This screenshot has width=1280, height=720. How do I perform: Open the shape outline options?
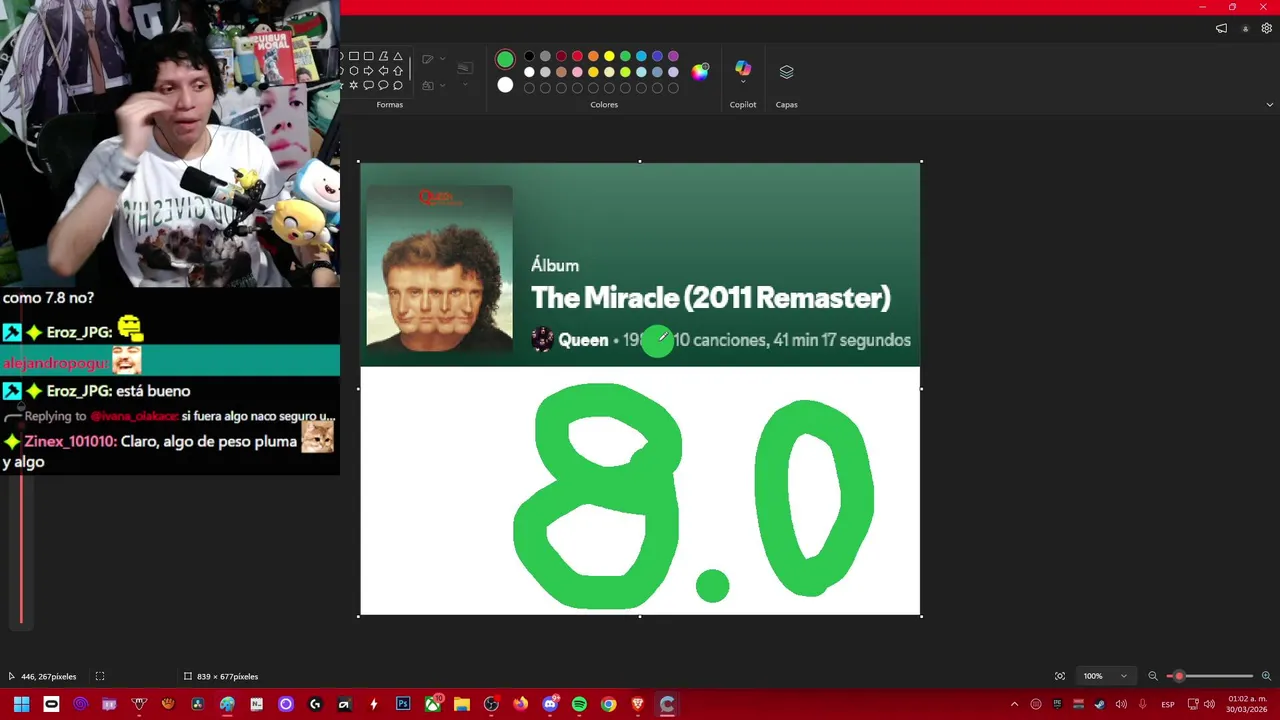click(433, 59)
